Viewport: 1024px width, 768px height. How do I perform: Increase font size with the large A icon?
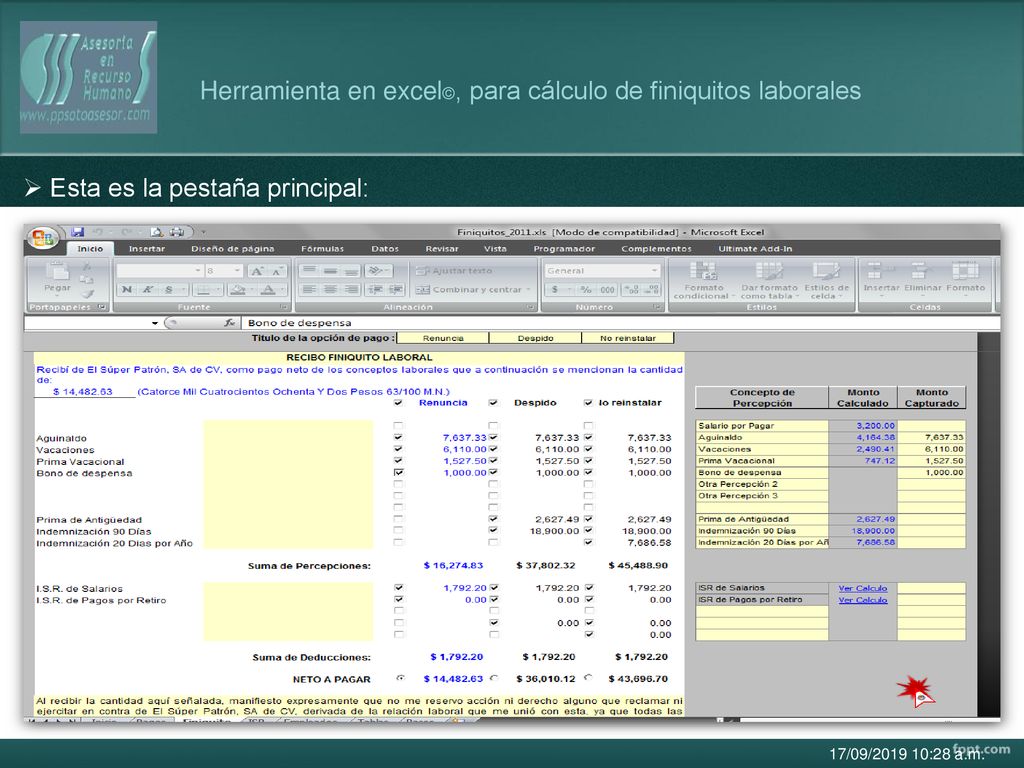coord(257,270)
